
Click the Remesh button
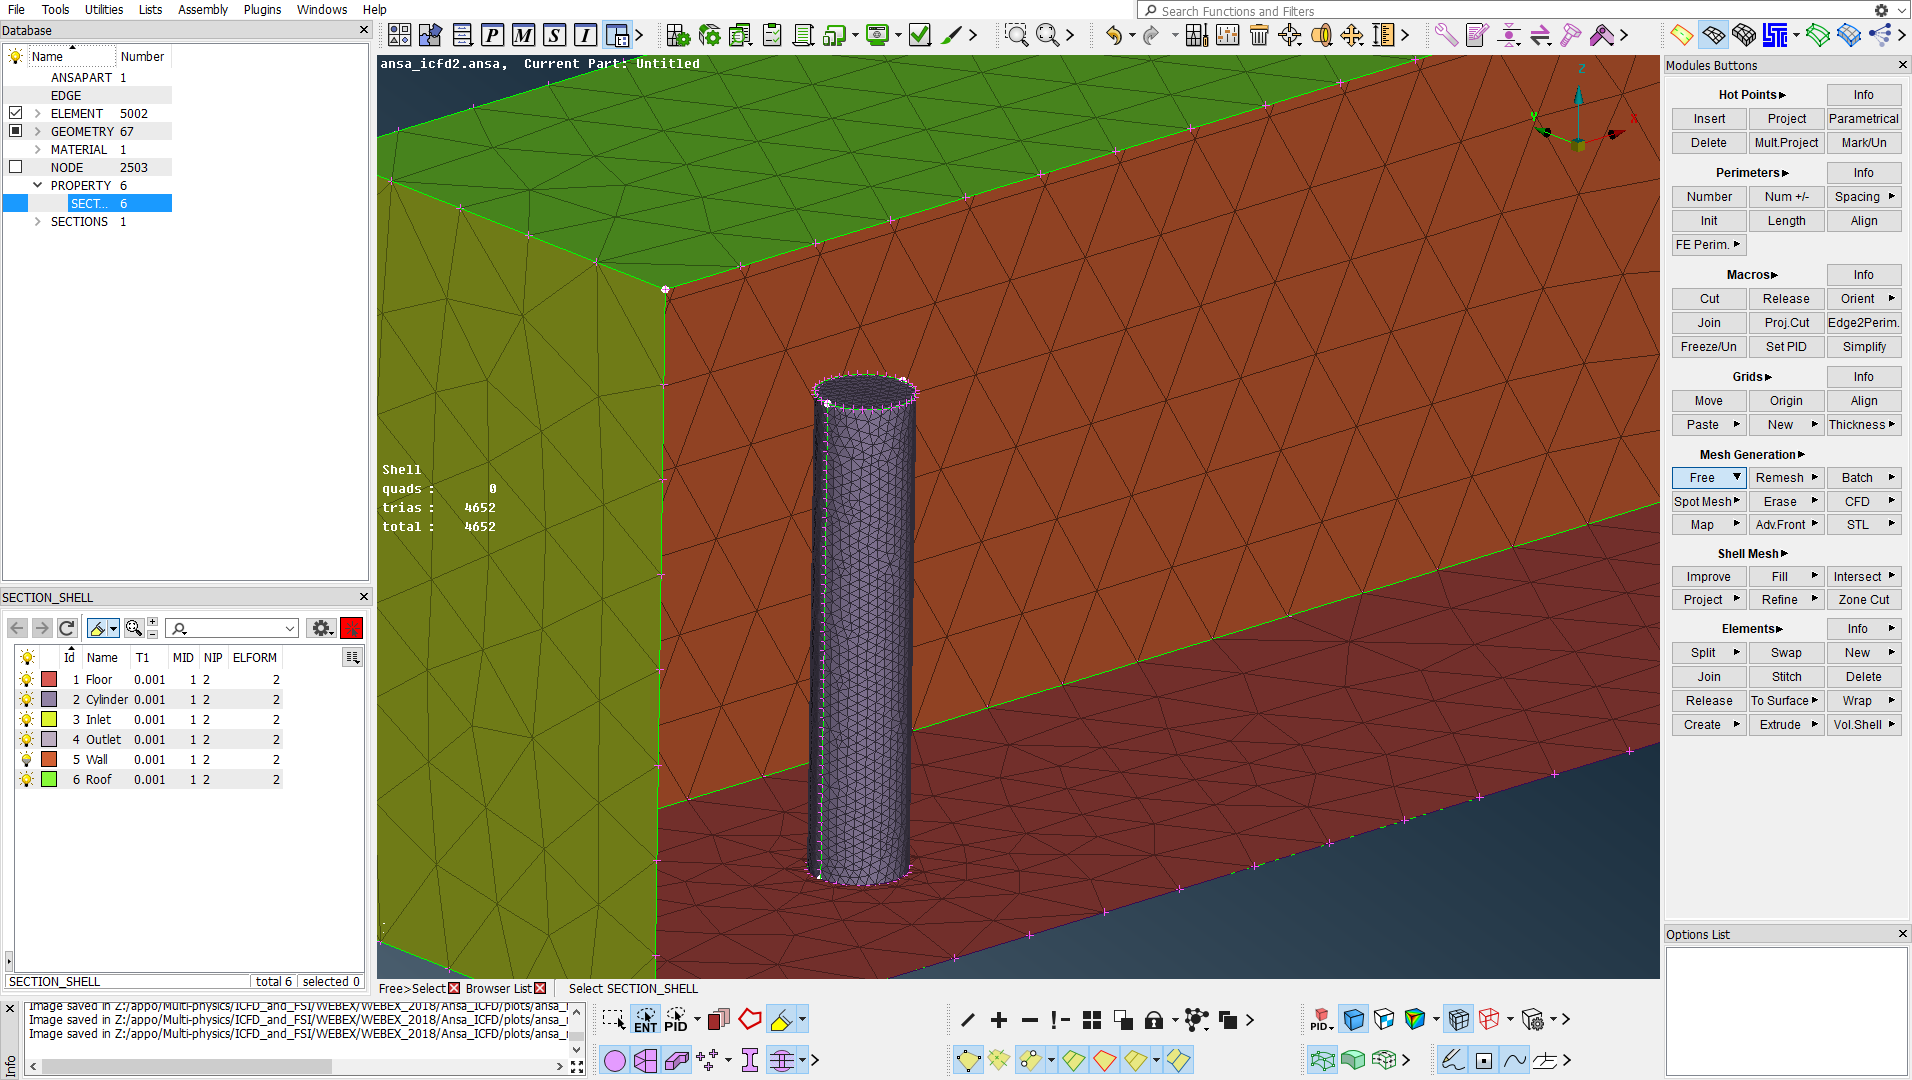(x=1779, y=478)
